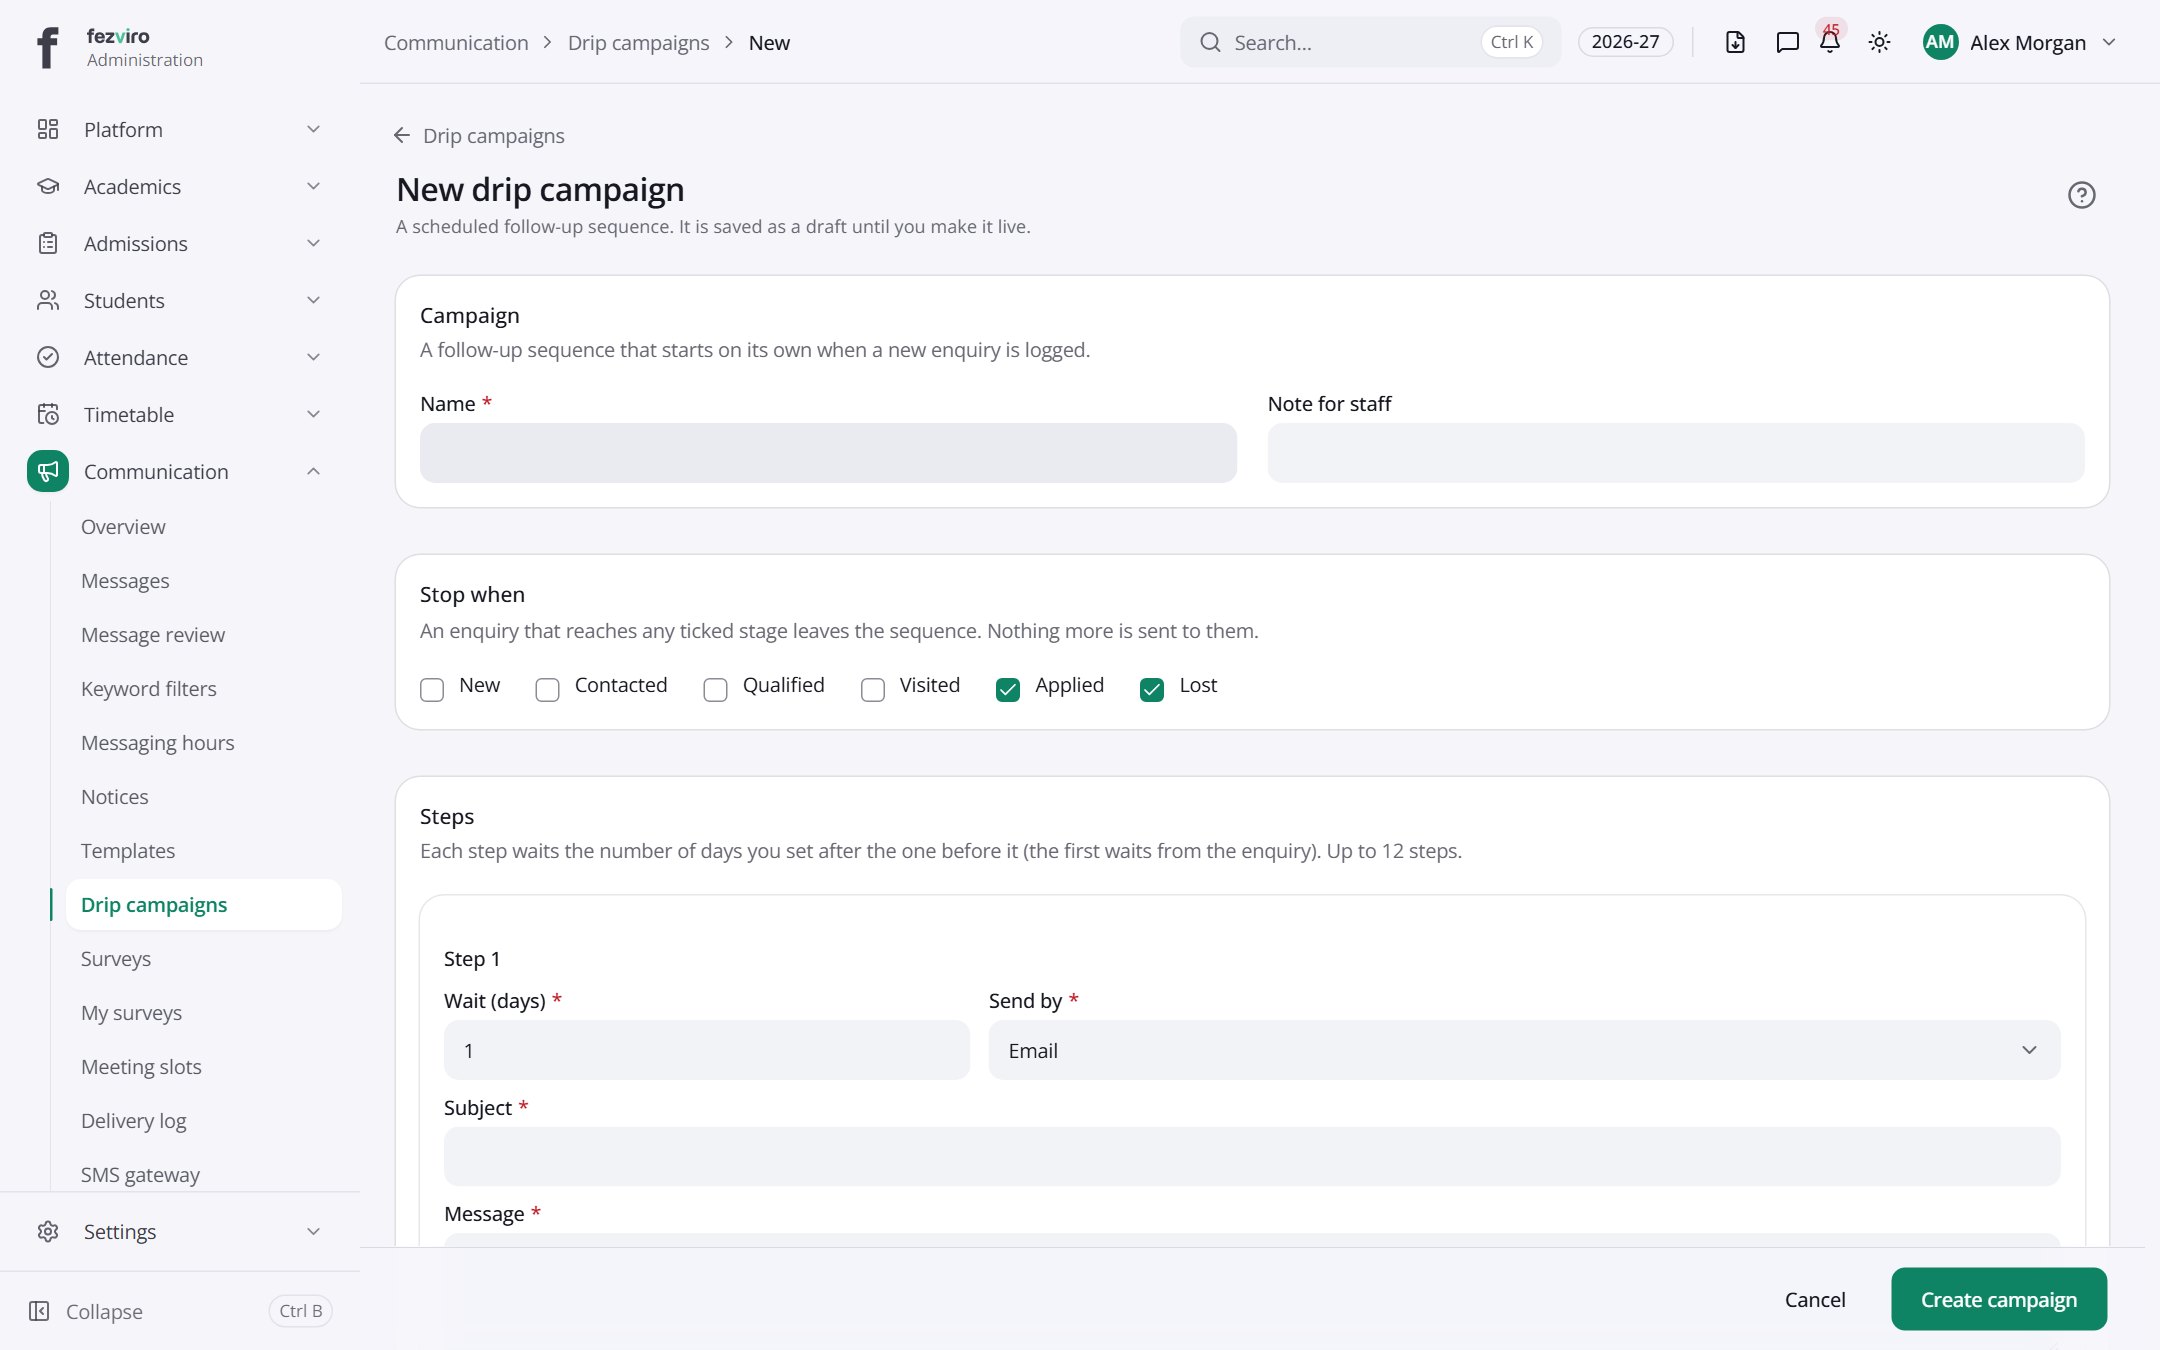Open the chat messages icon
Viewport: 2160px width, 1350px height.
(1787, 42)
